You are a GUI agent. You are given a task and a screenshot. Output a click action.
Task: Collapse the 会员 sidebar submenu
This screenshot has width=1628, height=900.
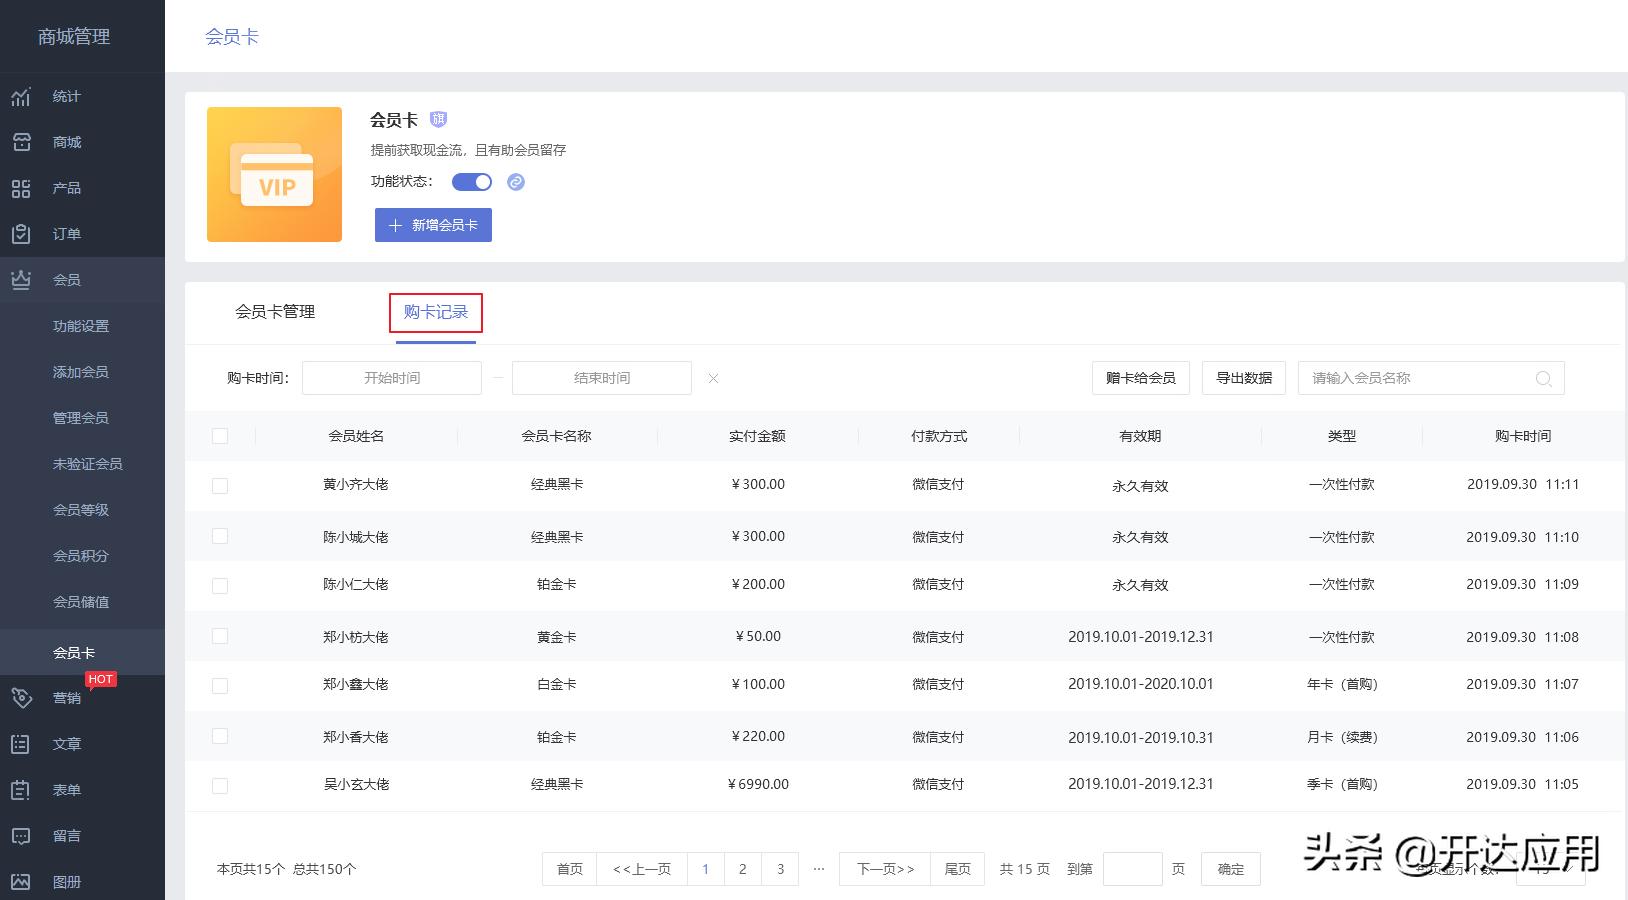pyautogui.click(x=66, y=279)
